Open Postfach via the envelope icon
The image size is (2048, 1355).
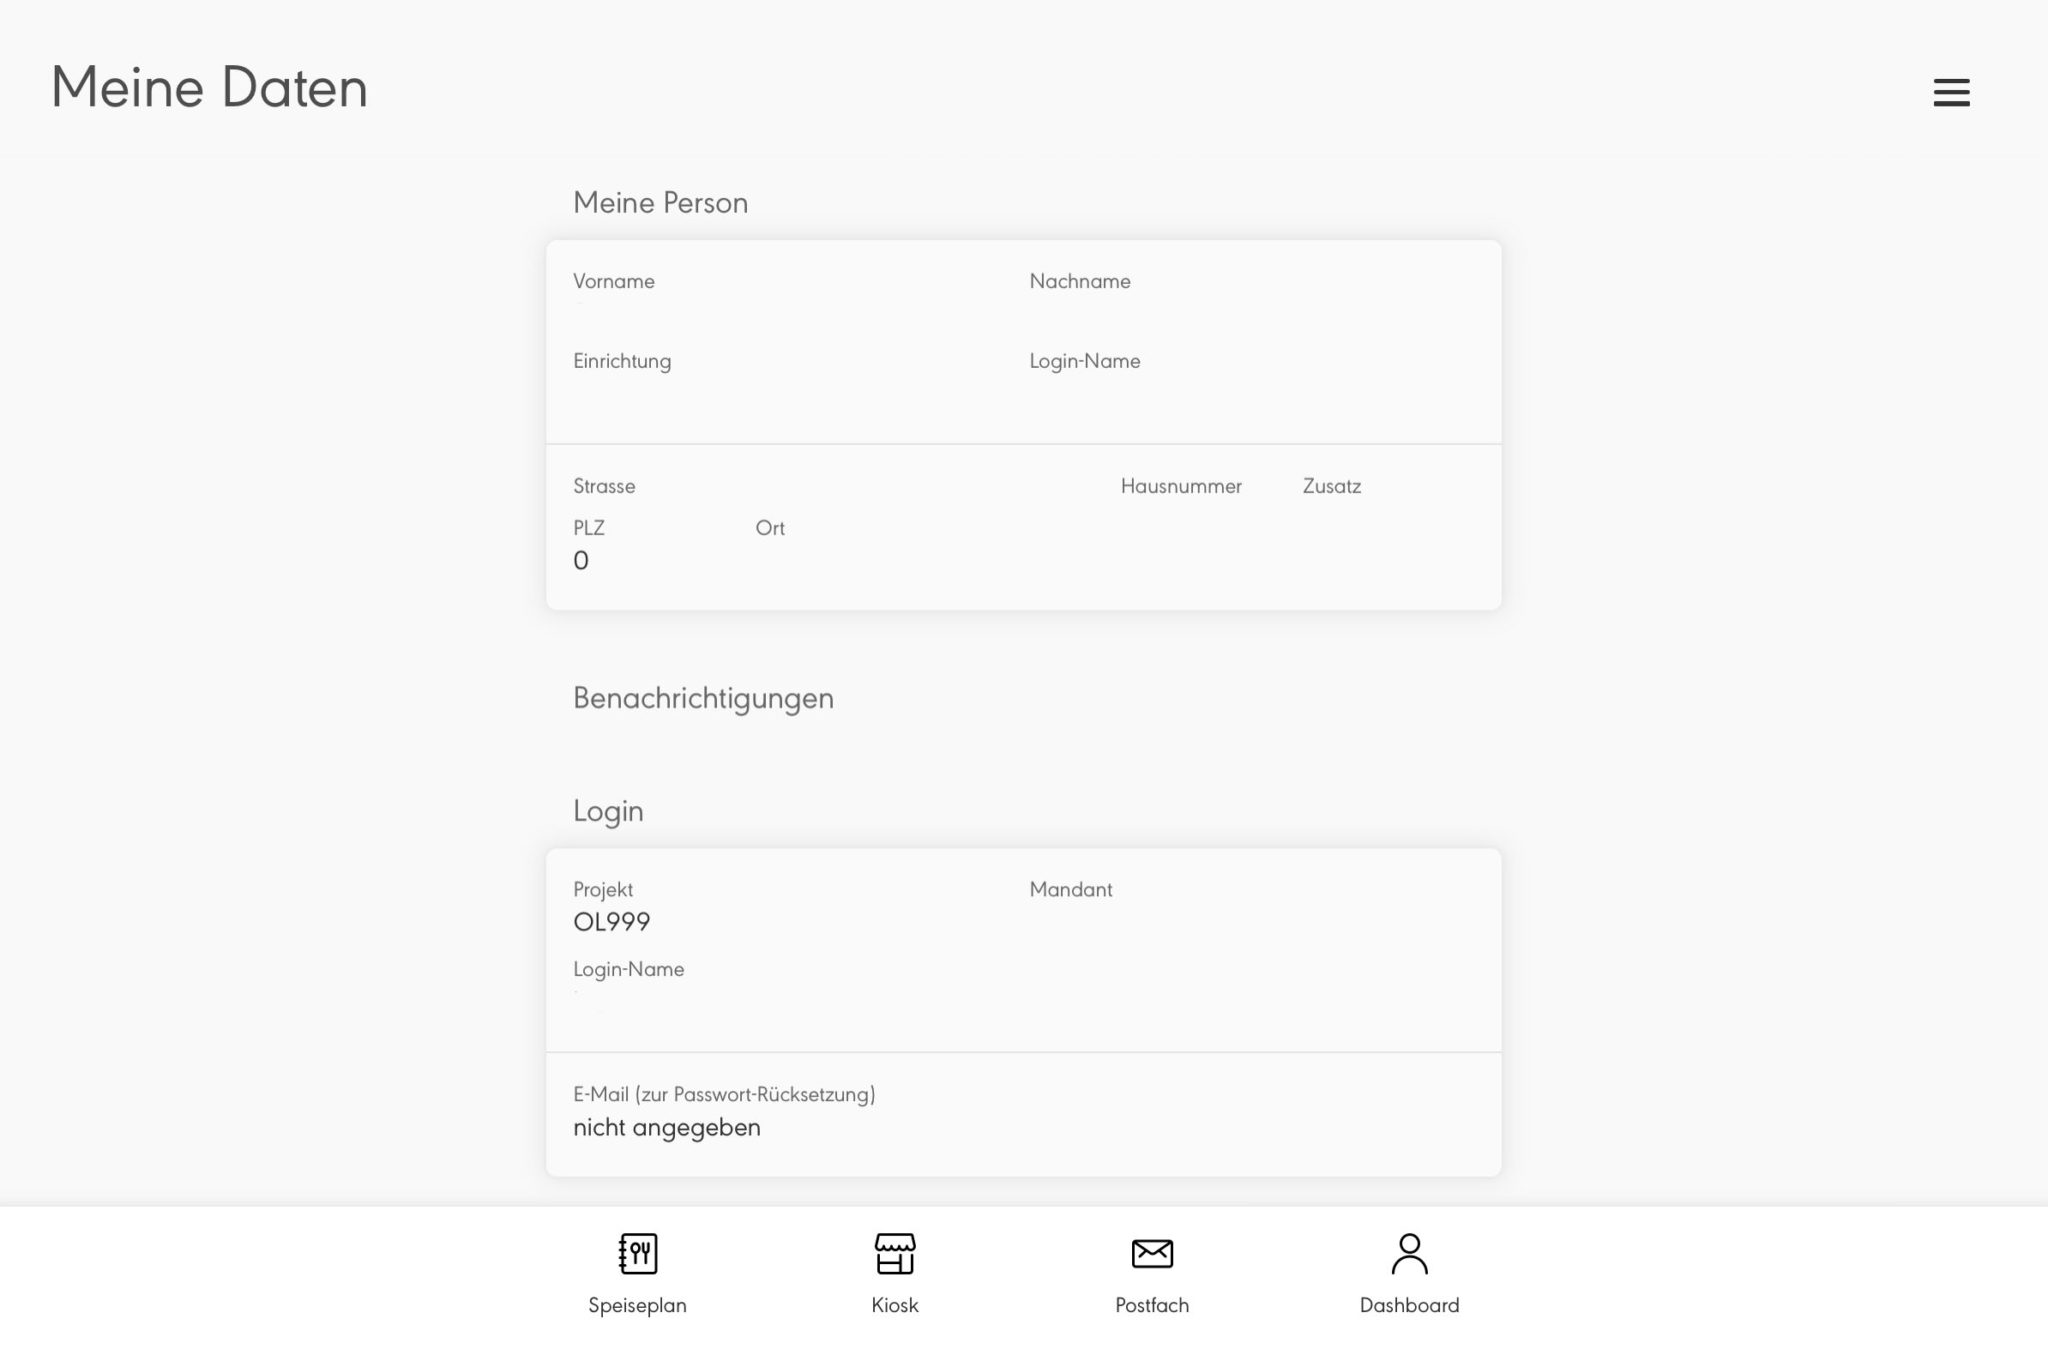1152,1251
